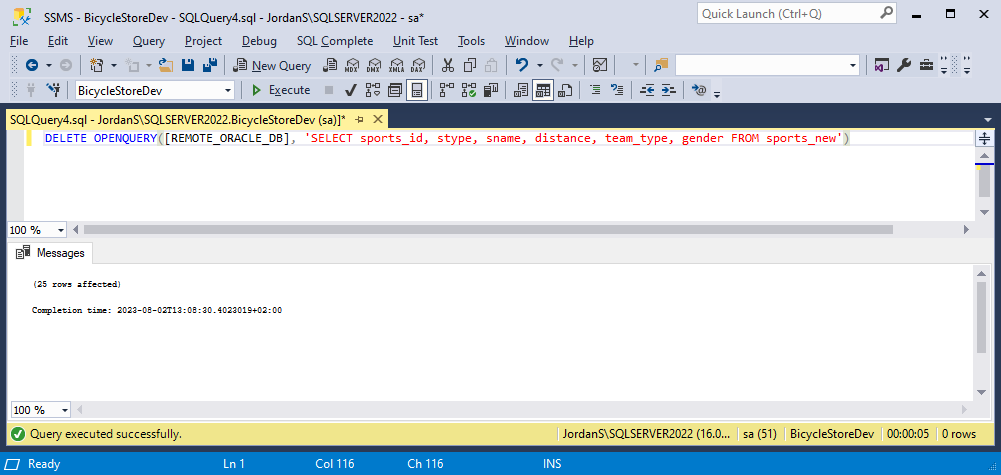
Task: Open the Visual Studio window icon
Action: coord(882,65)
